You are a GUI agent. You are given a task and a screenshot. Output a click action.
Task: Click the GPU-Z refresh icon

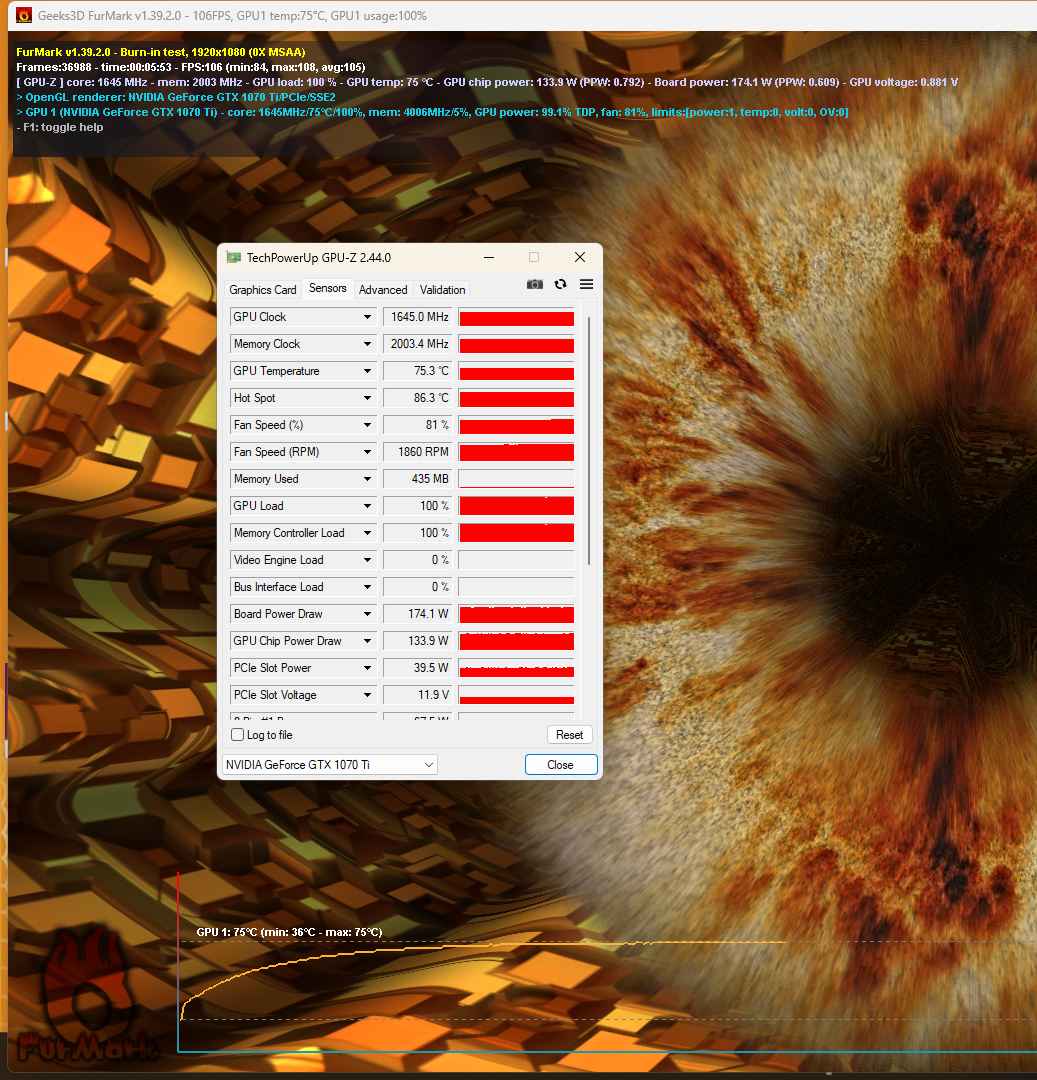[x=561, y=284]
